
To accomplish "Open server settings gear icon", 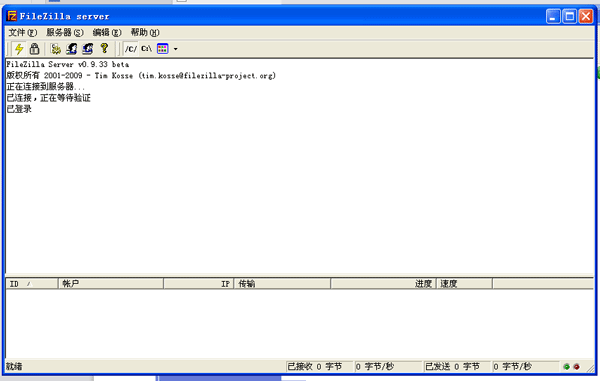I will click(x=56, y=49).
